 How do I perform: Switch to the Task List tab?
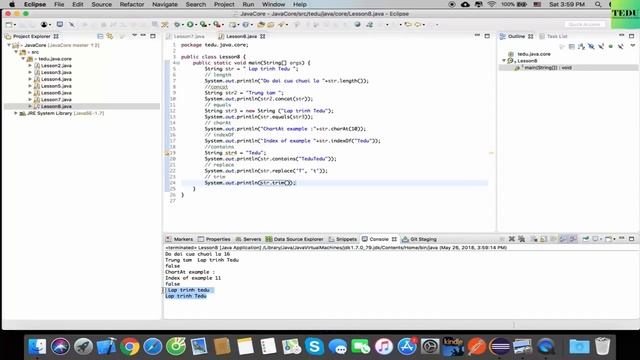pos(553,36)
